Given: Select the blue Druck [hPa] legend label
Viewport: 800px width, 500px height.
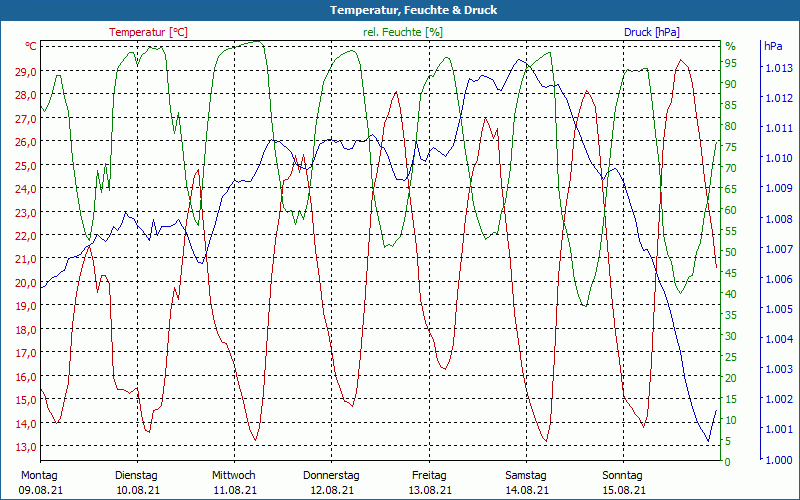Looking at the screenshot, I should coord(652,32).
